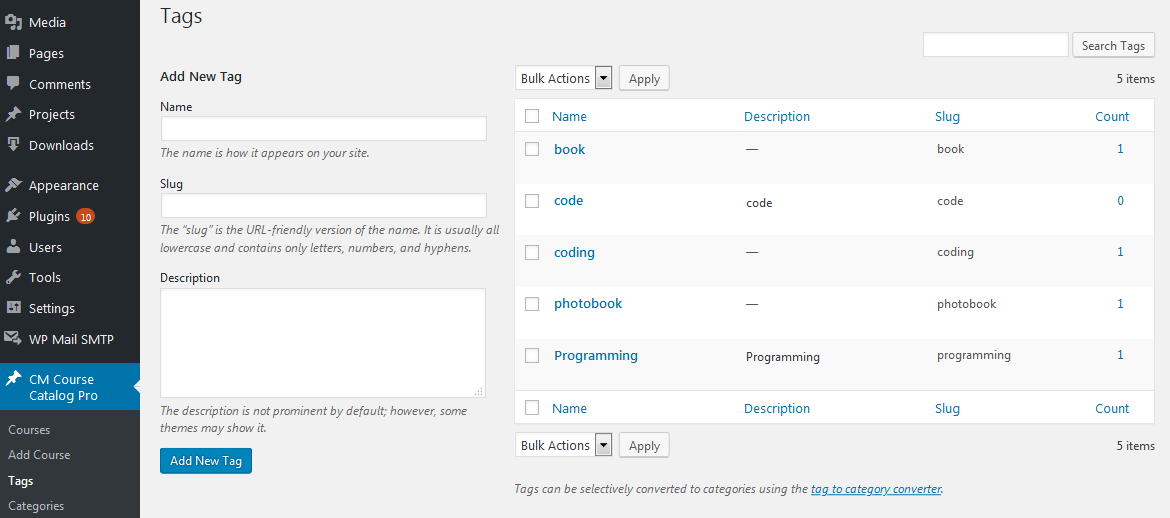Toggle the select-all checkbox in table header
The image size is (1170, 518).
[532, 116]
